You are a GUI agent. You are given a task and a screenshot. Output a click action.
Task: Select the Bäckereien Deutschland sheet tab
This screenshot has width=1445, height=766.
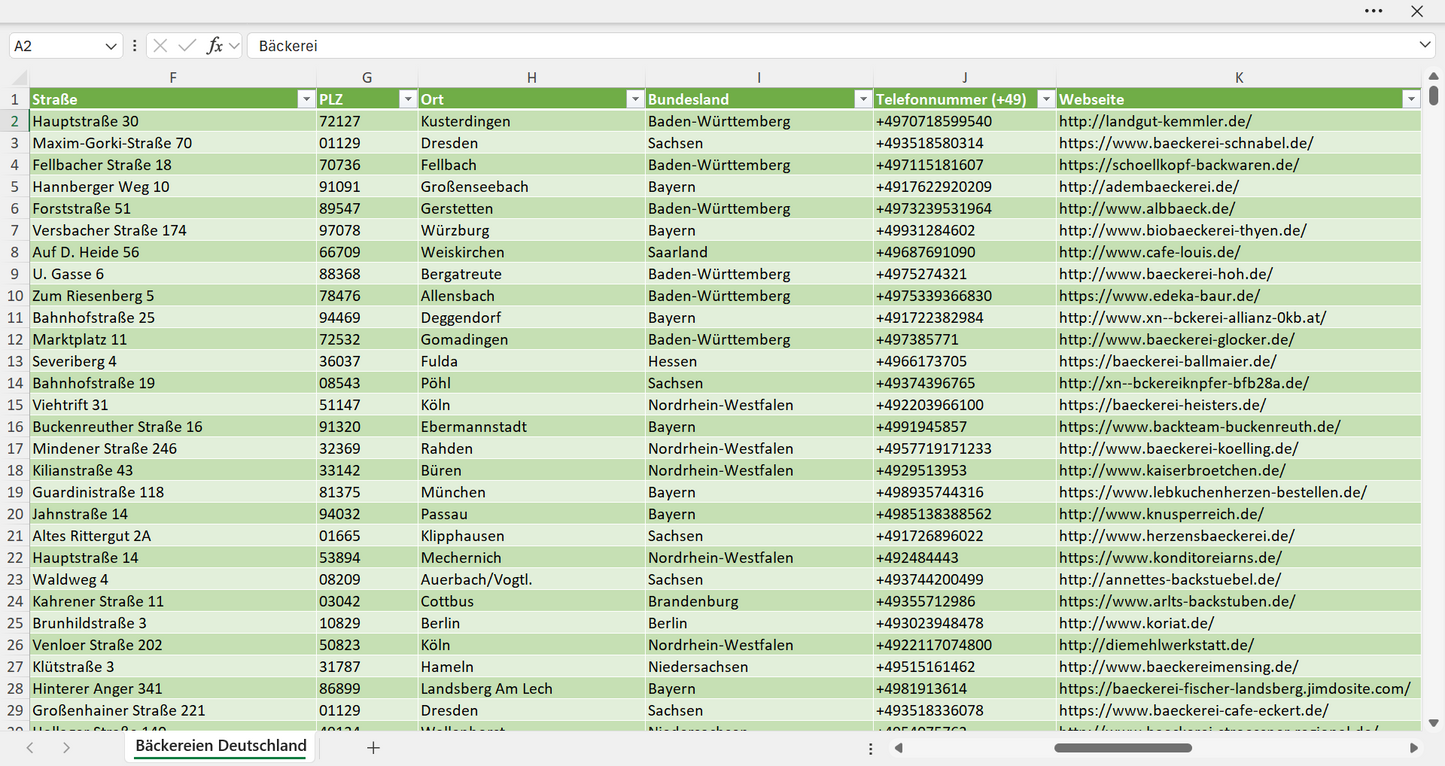click(221, 746)
